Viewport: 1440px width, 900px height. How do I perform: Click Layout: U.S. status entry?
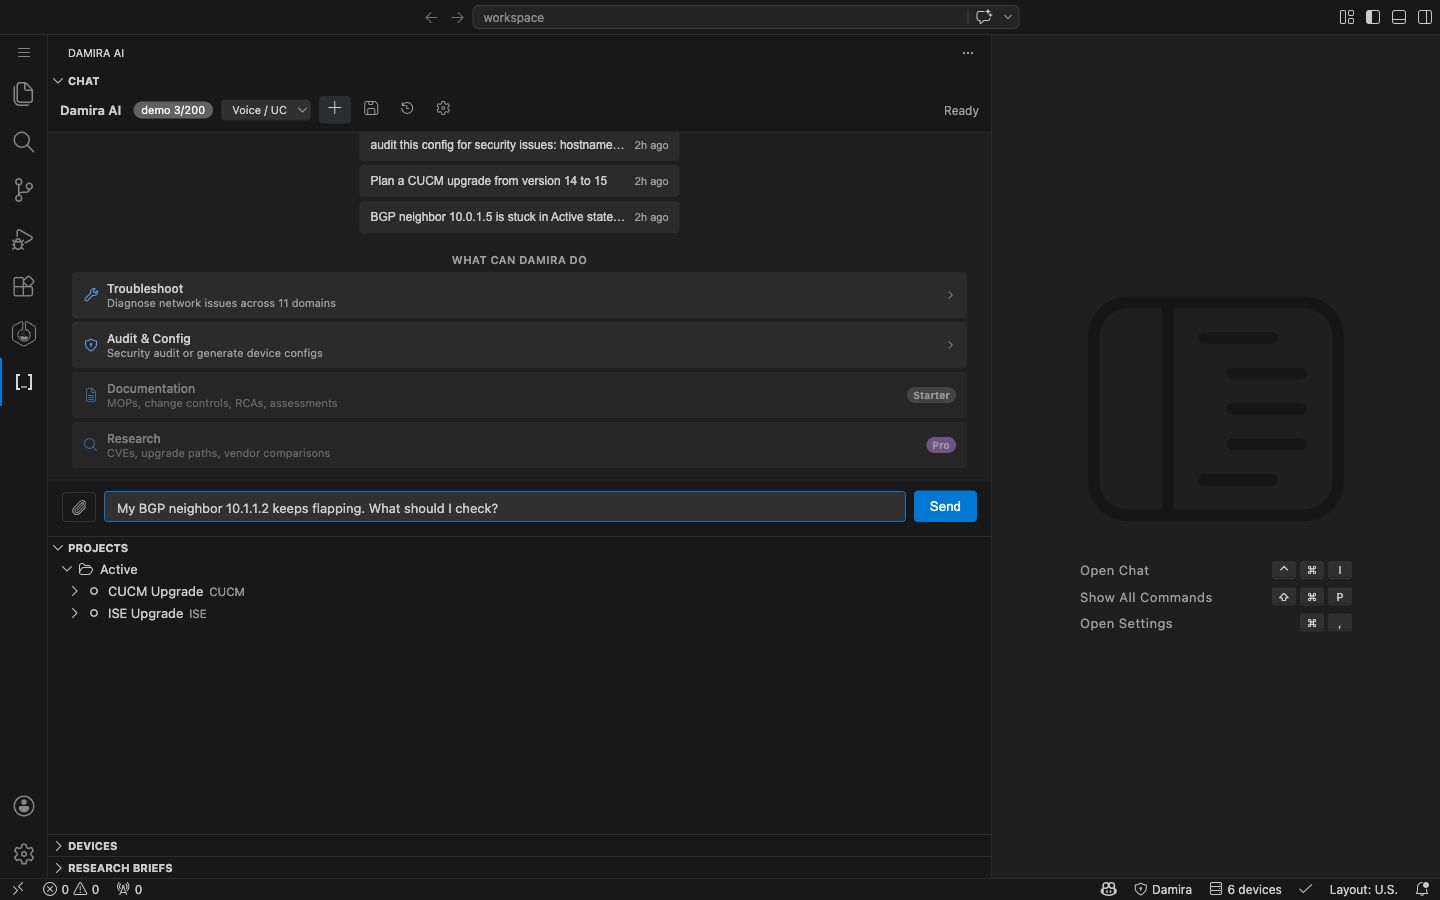(1363, 889)
